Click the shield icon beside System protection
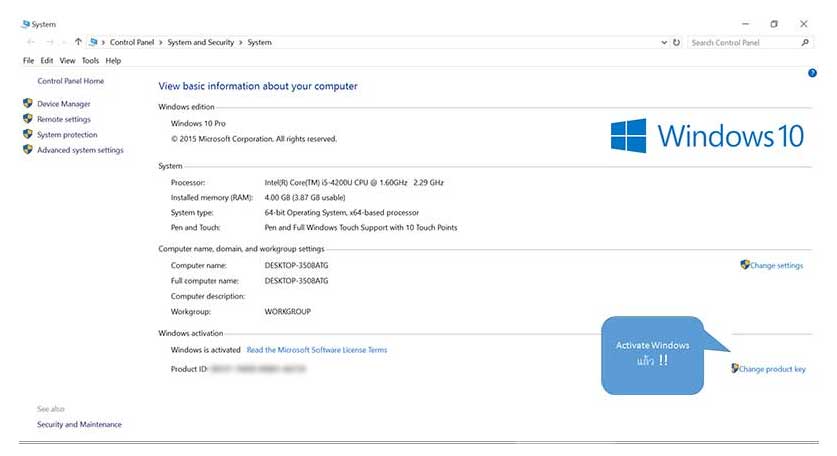Viewport: 837px width, 456px height. tap(28, 134)
